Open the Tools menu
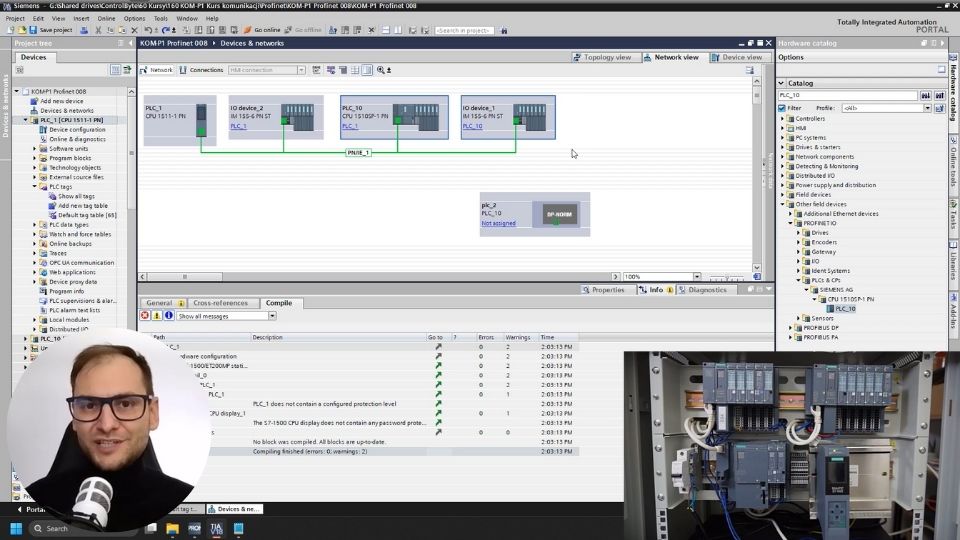This screenshot has height=540, width=960. (160, 18)
